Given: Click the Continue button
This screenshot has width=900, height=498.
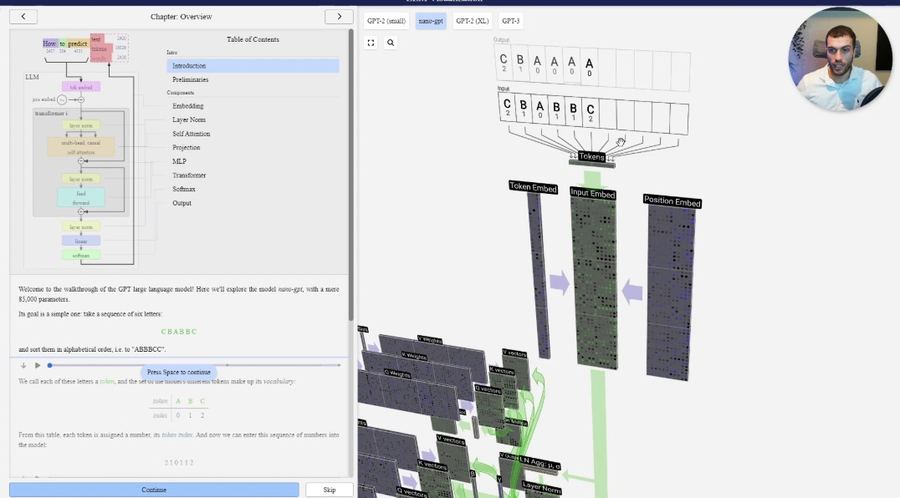Looking at the screenshot, I should [154, 489].
